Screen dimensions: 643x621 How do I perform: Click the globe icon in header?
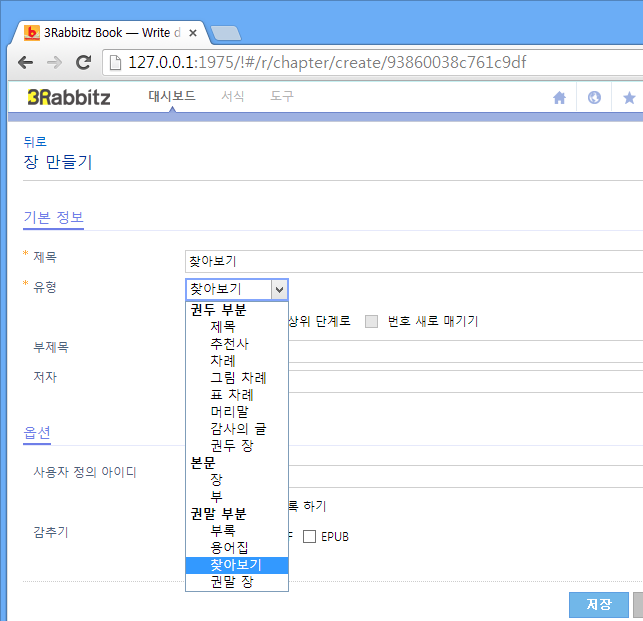(594, 98)
